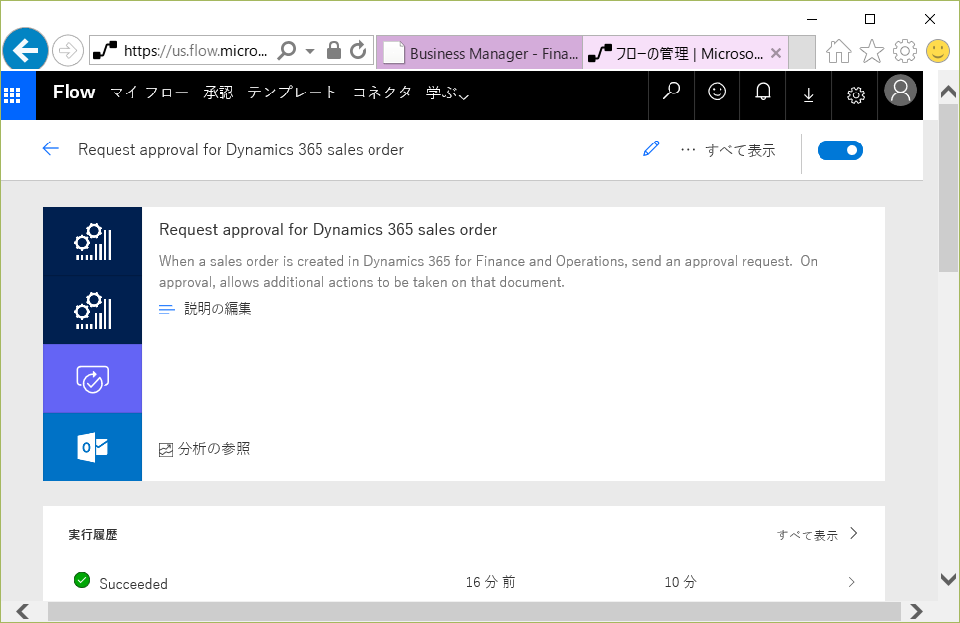
Task: Open the blank new browser tab button
Action: coord(801,53)
